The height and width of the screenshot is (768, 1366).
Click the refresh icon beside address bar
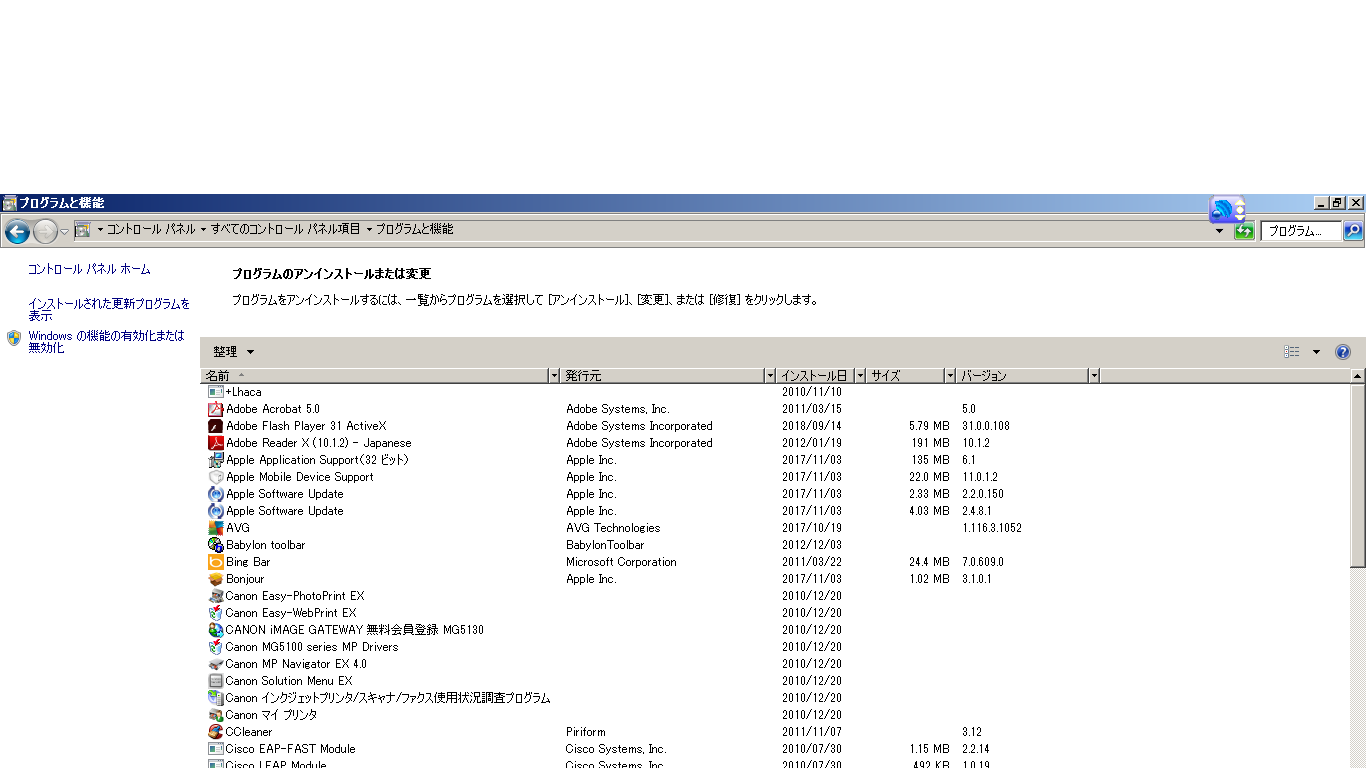(1244, 231)
